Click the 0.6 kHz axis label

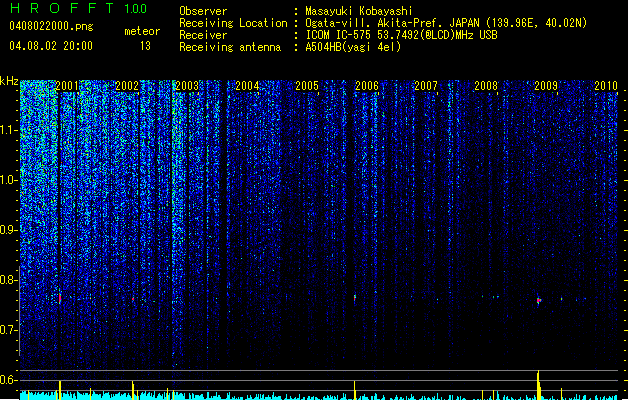point(8,380)
